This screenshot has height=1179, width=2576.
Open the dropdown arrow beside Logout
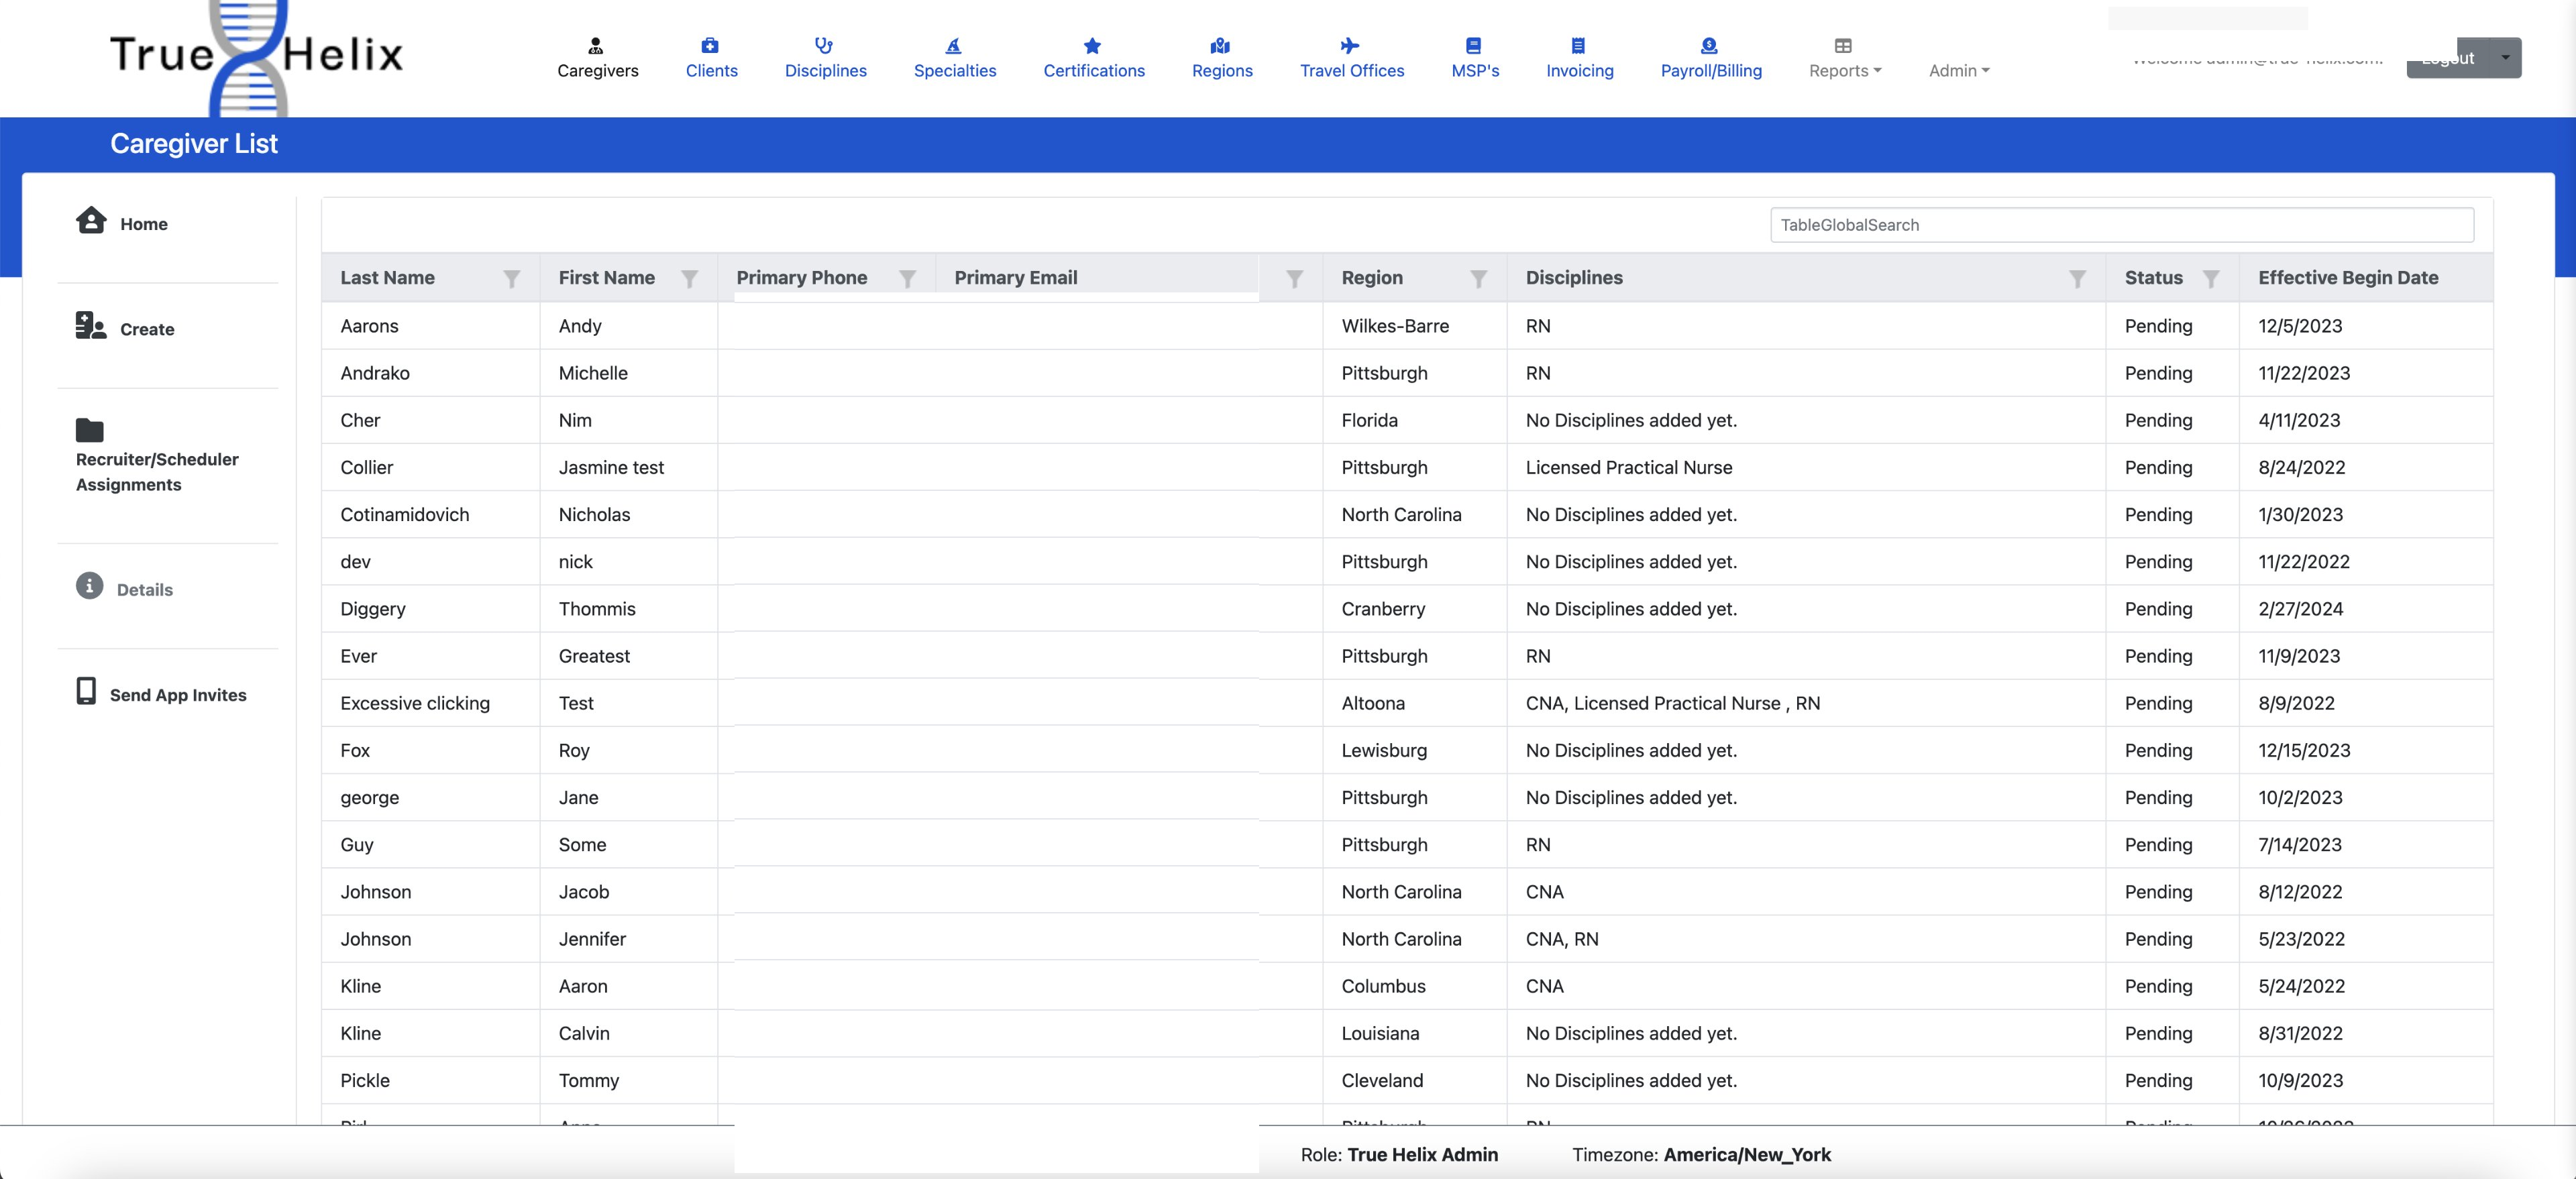tap(2506, 58)
